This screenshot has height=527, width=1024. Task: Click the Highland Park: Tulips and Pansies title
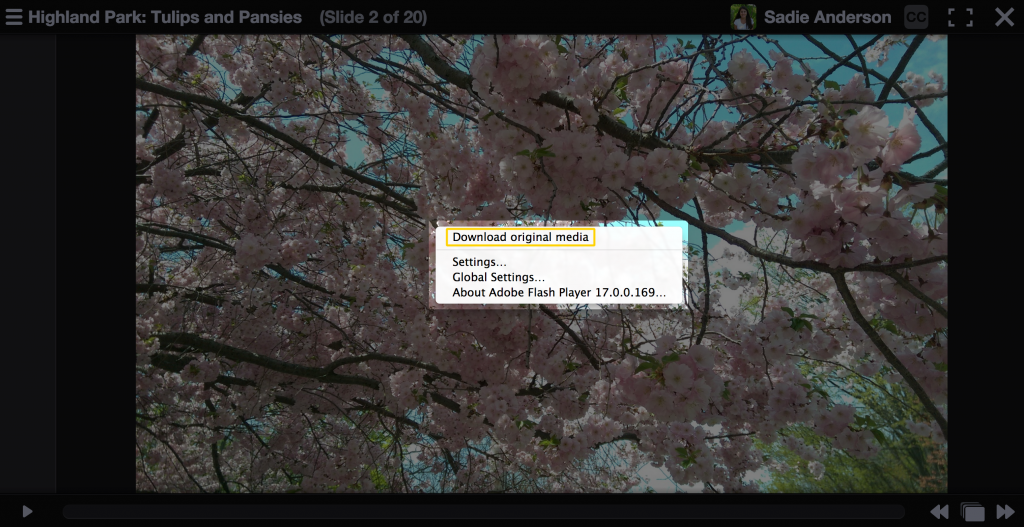coord(165,17)
